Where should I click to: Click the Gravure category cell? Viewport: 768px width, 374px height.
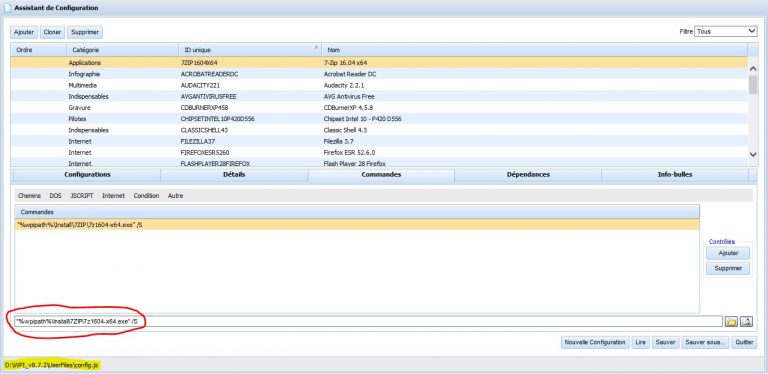tap(79, 108)
